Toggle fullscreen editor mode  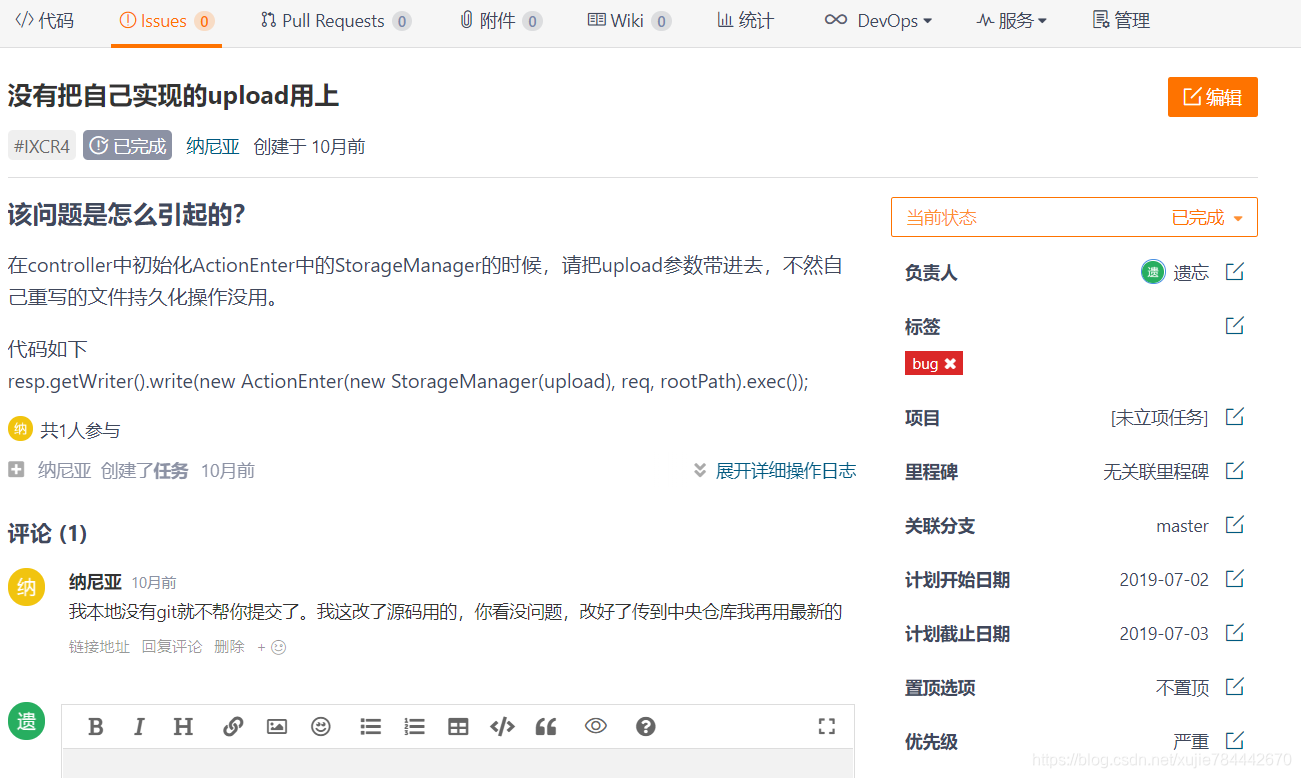pyautogui.click(x=827, y=727)
